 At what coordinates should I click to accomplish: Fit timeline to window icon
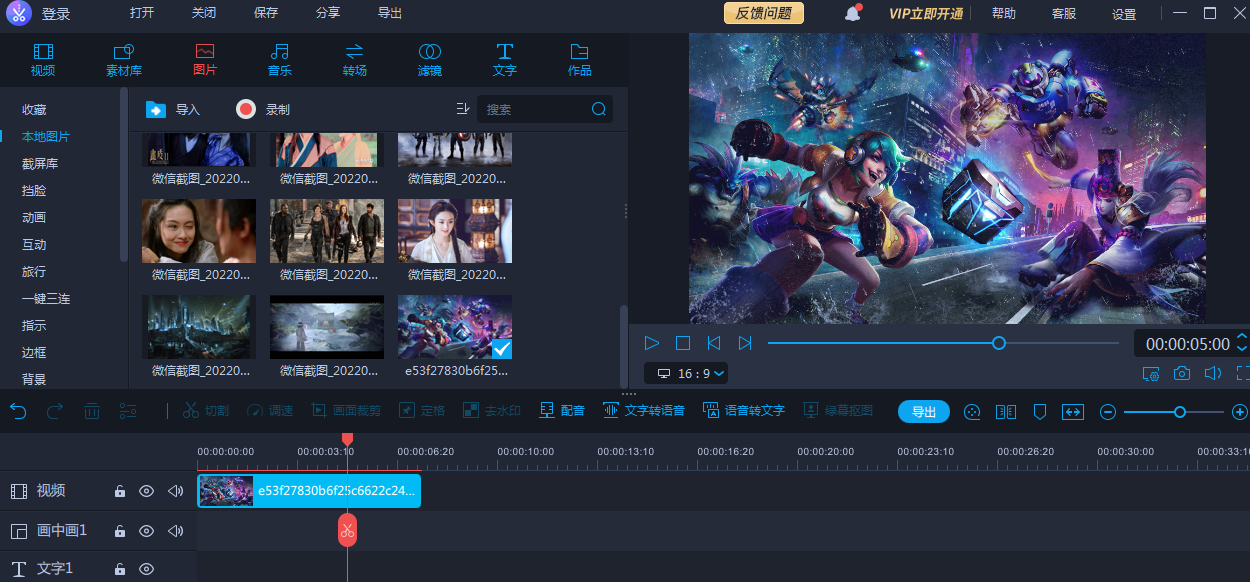point(1073,411)
